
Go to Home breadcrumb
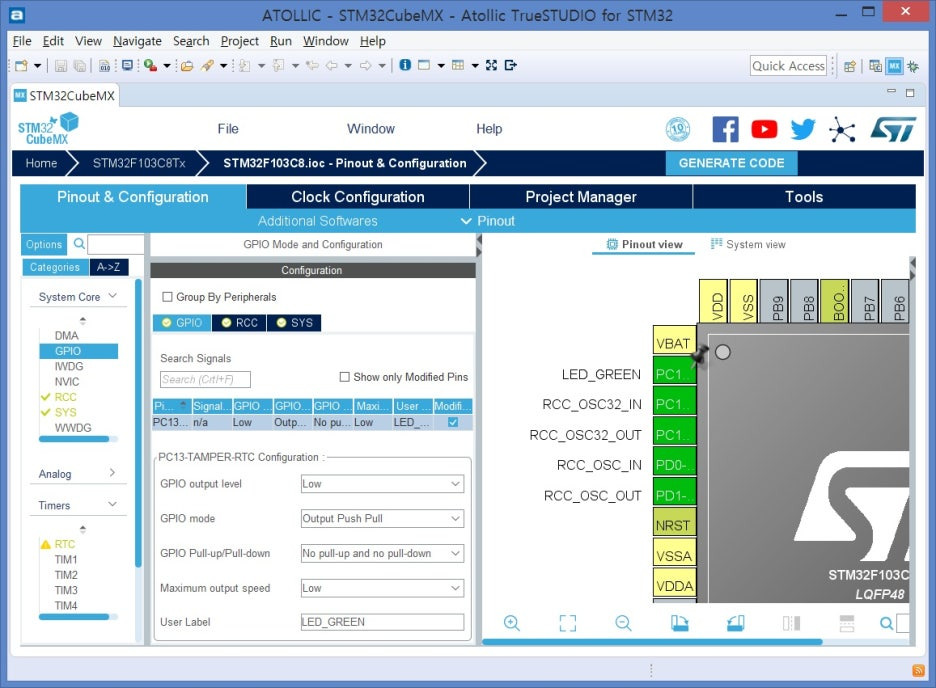[41, 163]
